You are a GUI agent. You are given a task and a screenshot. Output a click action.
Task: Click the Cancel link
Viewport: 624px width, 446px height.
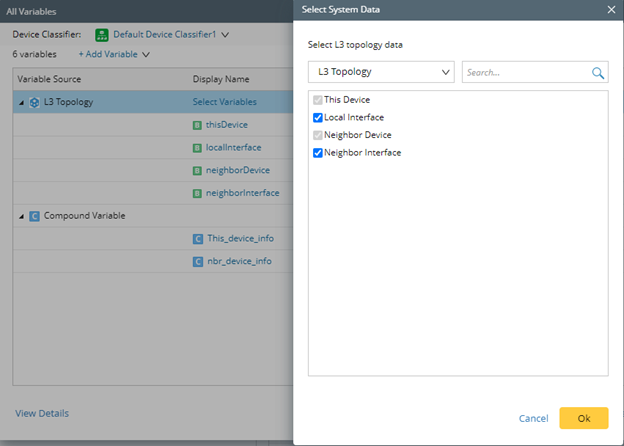click(x=533, y=418)
